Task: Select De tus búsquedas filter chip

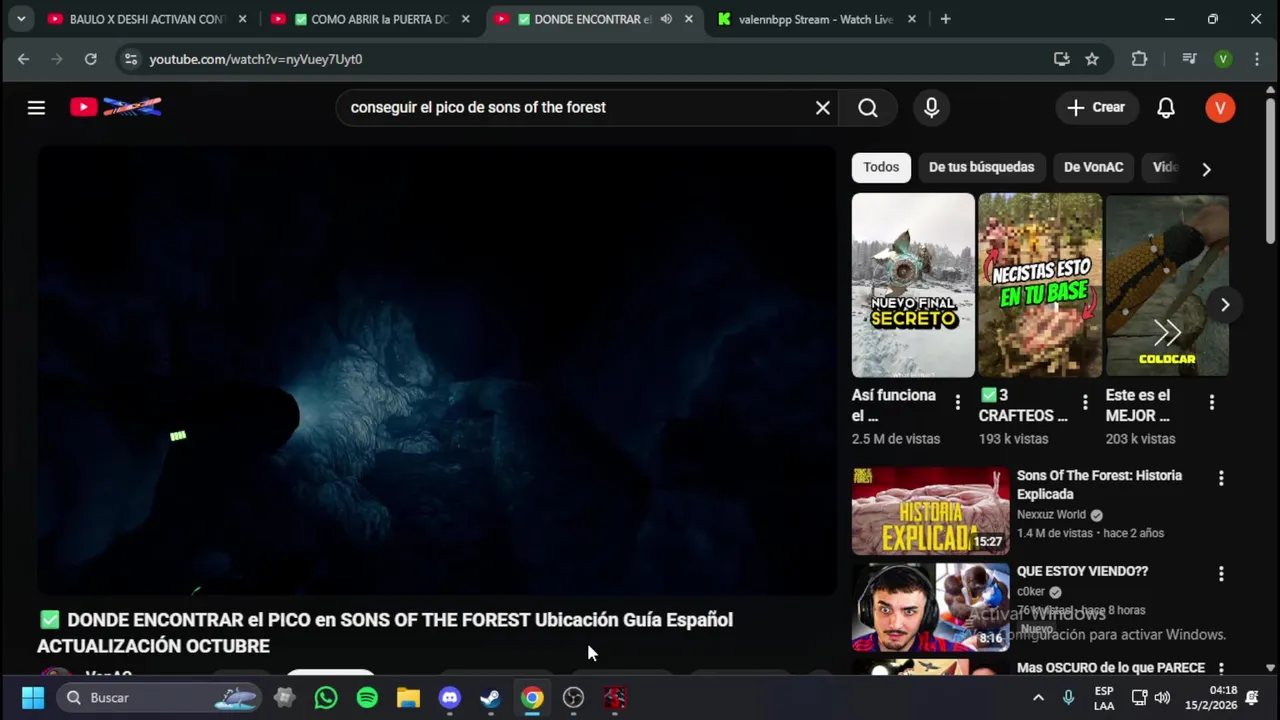Action: click(981, 167)
